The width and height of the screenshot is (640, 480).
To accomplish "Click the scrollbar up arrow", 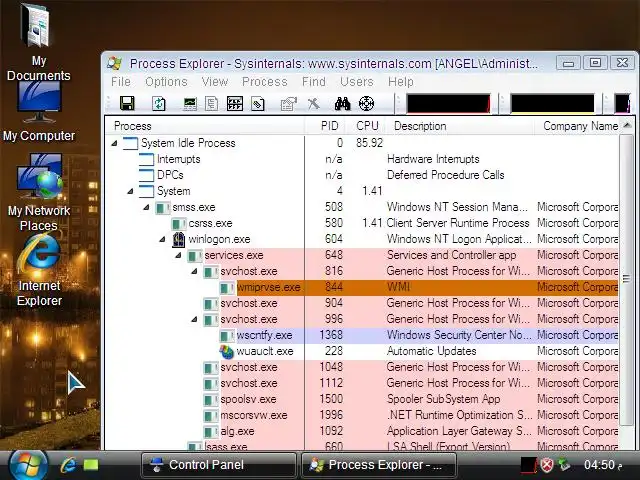I will tap(627, 126).
